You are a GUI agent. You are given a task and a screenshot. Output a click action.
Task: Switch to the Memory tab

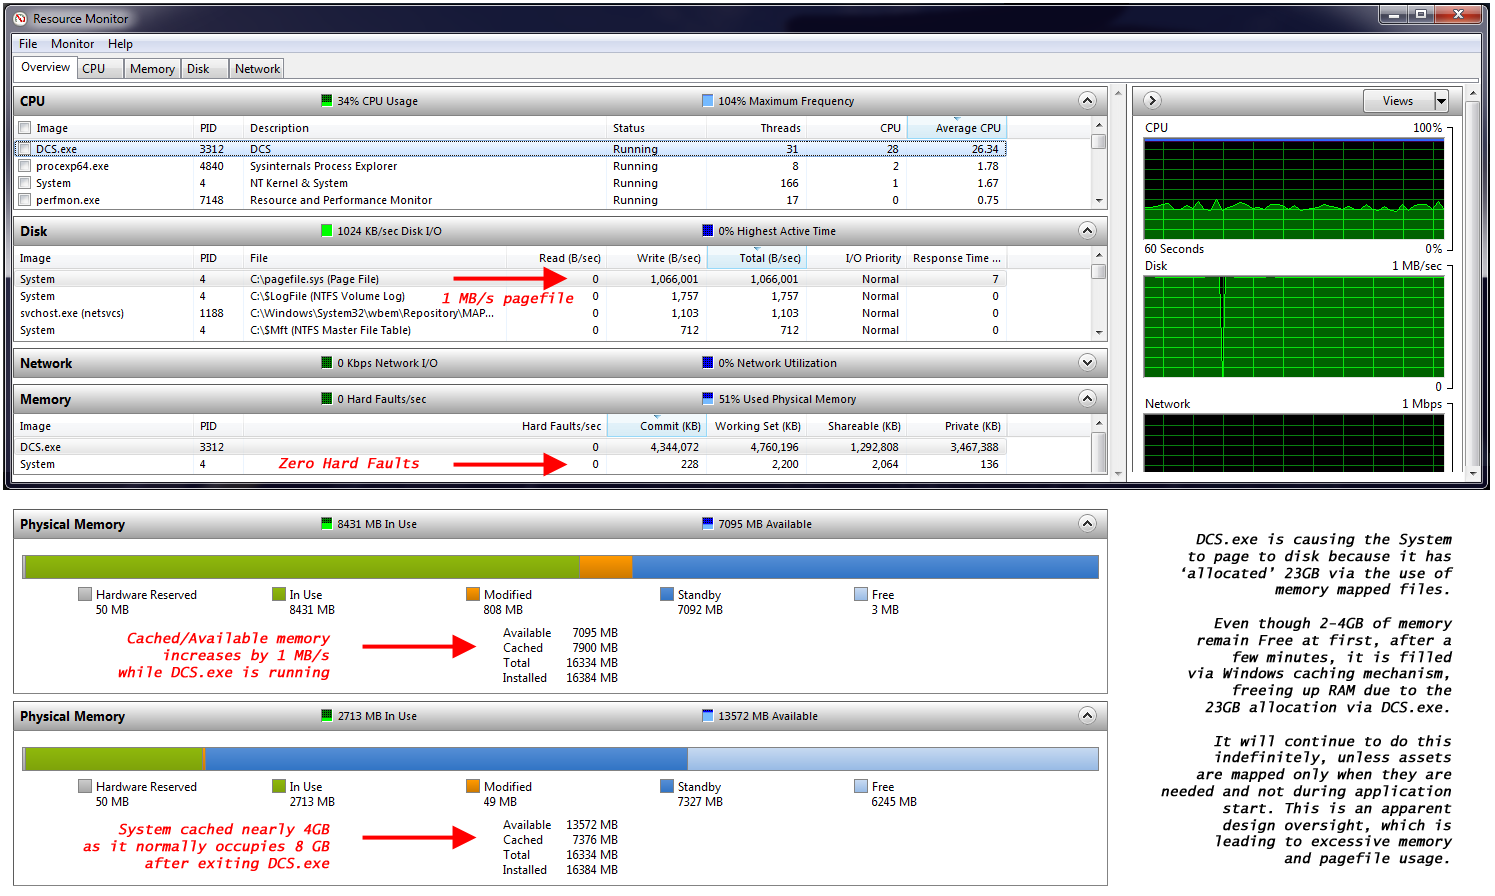(x=152, y=69)
